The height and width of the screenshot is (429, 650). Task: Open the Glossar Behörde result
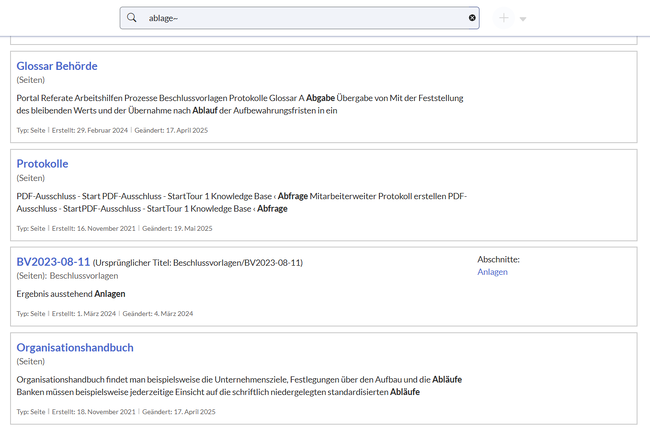click(57, 66)
